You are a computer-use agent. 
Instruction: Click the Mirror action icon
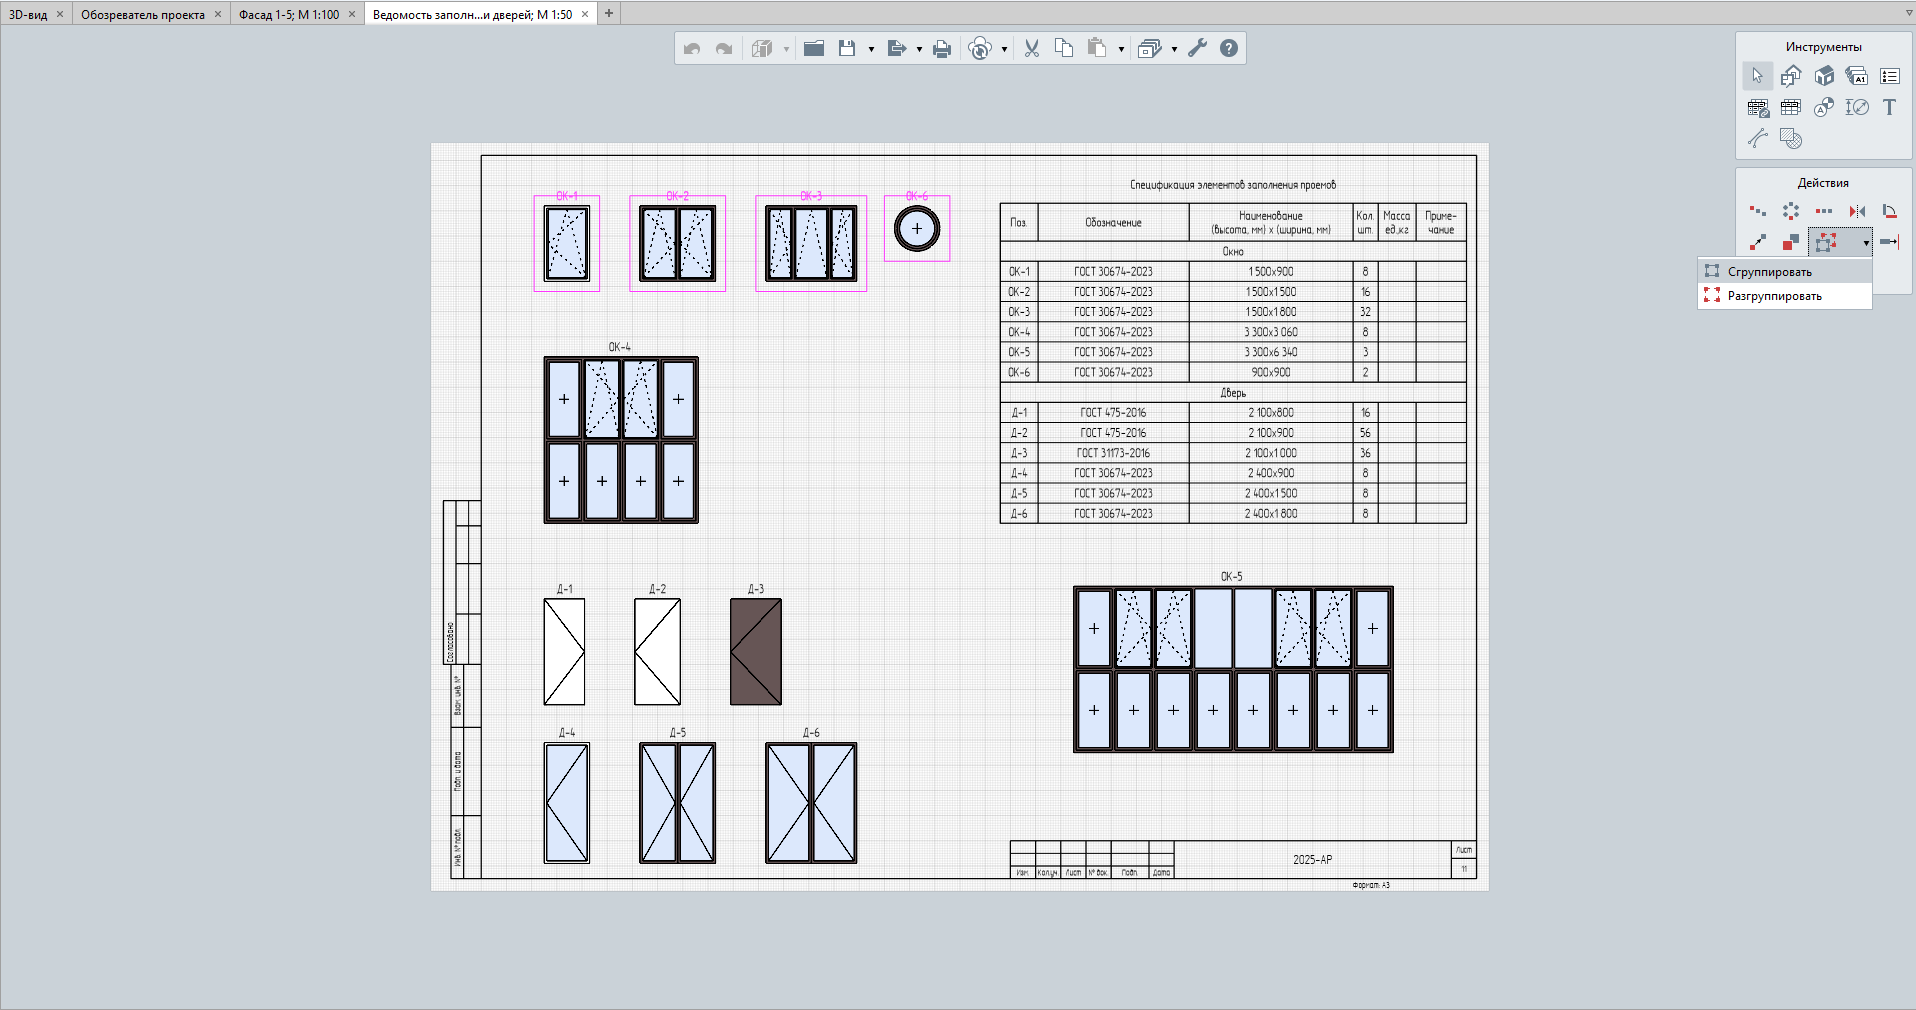pos(1857,211)
